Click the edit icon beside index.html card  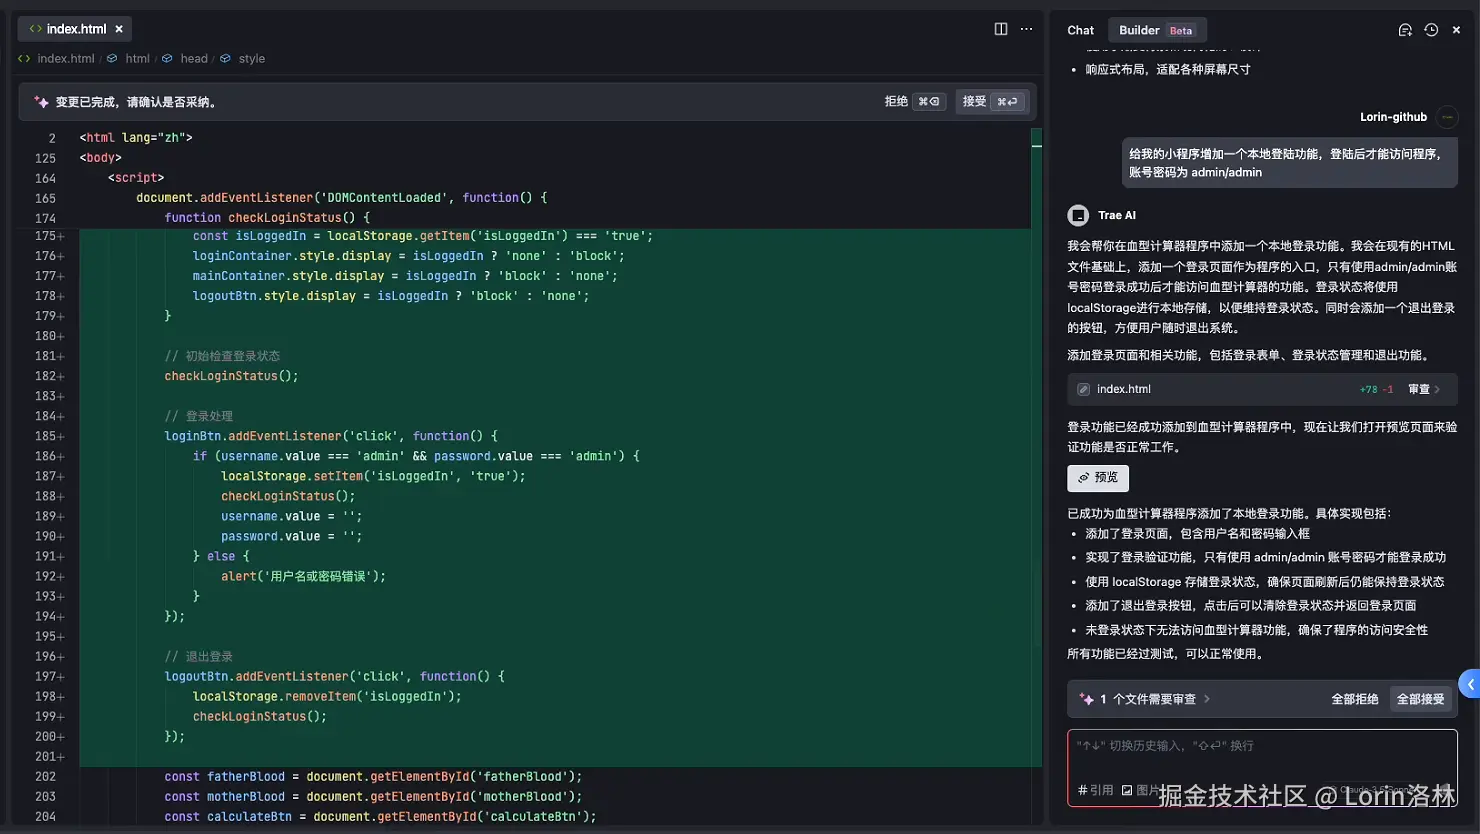coord(1083,389)
